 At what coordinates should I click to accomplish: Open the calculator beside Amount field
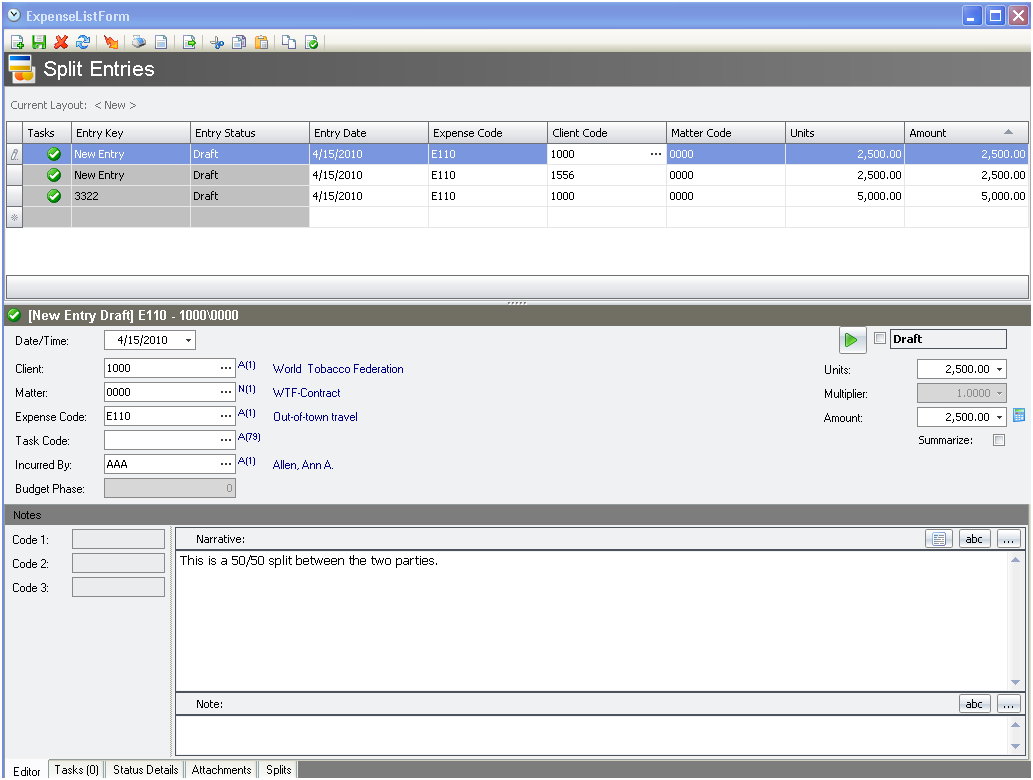tap(1019, 416)
